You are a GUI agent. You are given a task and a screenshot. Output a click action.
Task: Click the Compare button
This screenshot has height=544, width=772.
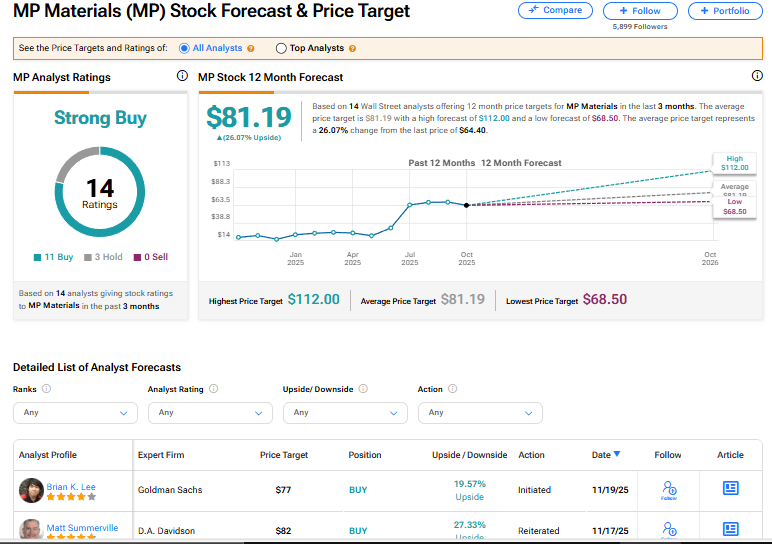pyautogui.click(x=555, y=10)
